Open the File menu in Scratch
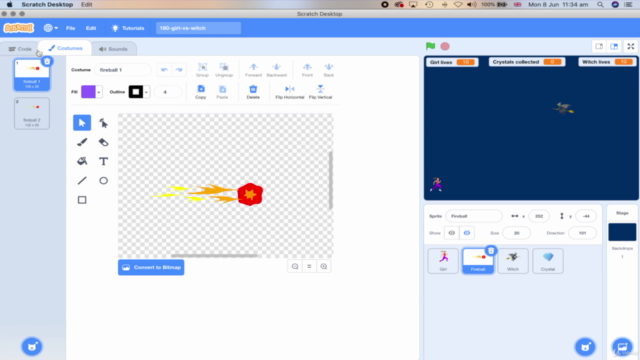Viewport: 640px width, 360px height. click(x=71, y=28)
